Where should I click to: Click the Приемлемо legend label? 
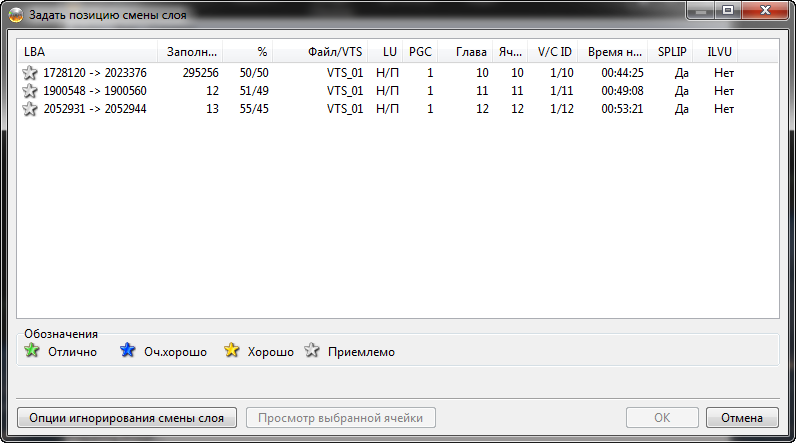click(x=361, y=352)
